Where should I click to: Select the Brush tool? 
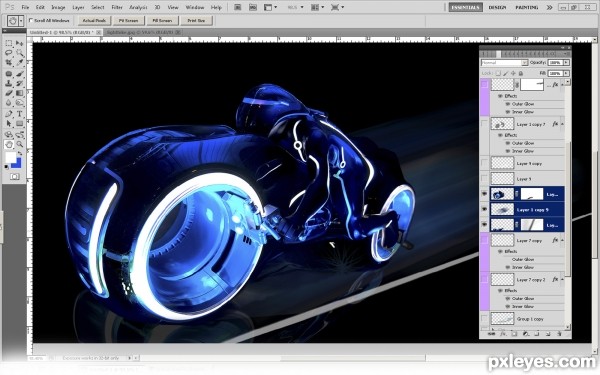coord(20,74)
